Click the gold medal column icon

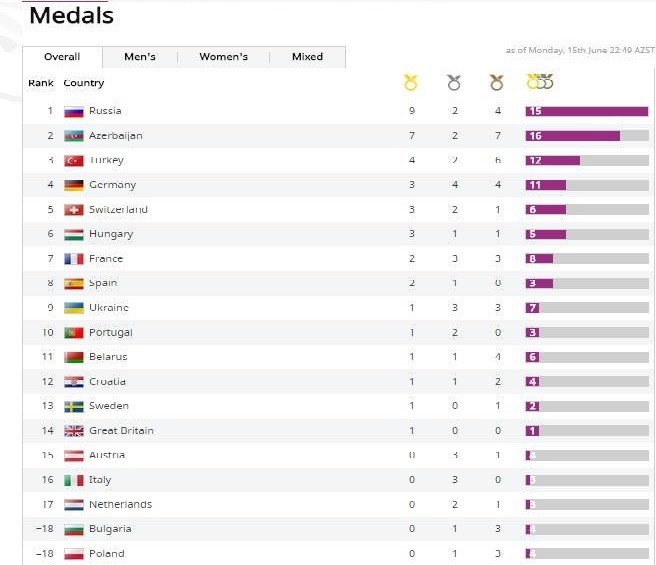(x=410, y=82)
